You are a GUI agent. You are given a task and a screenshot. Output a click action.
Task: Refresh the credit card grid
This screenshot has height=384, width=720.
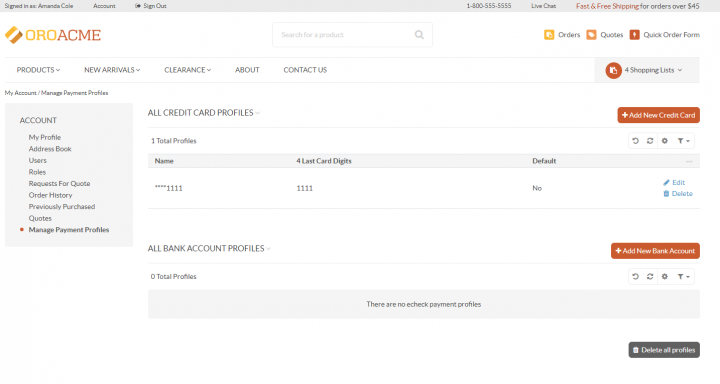(x=650, y=141)
